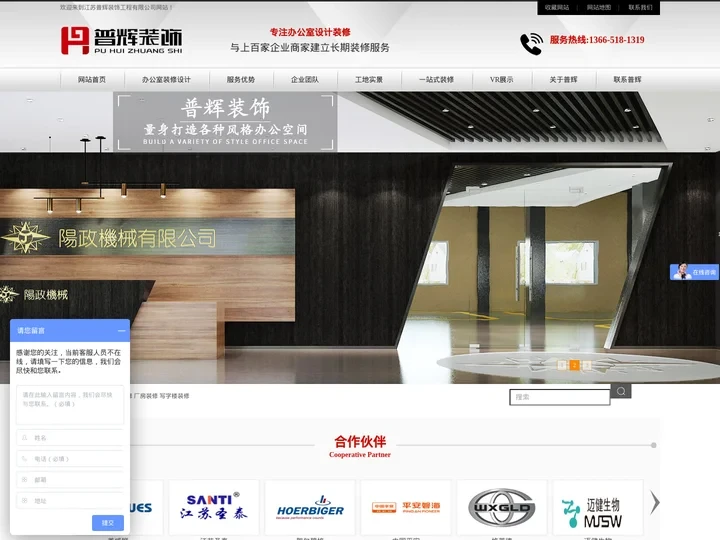Open the 一站式装修 menu item
This screenshot has width=720, height=540.
(x=436, y=79)
